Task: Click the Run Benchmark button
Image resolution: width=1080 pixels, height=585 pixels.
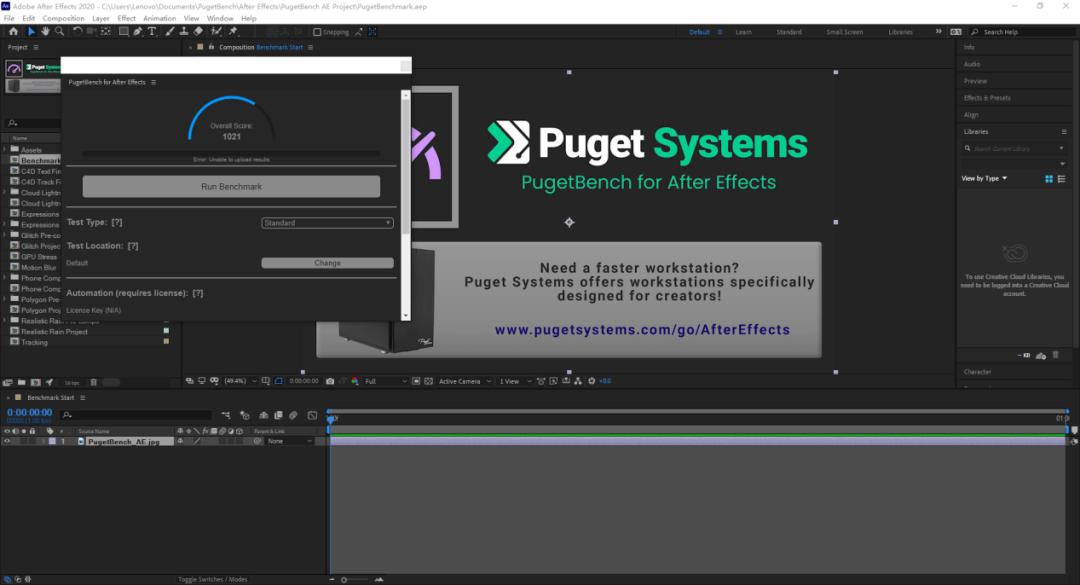Action: [x=231, y=187]
